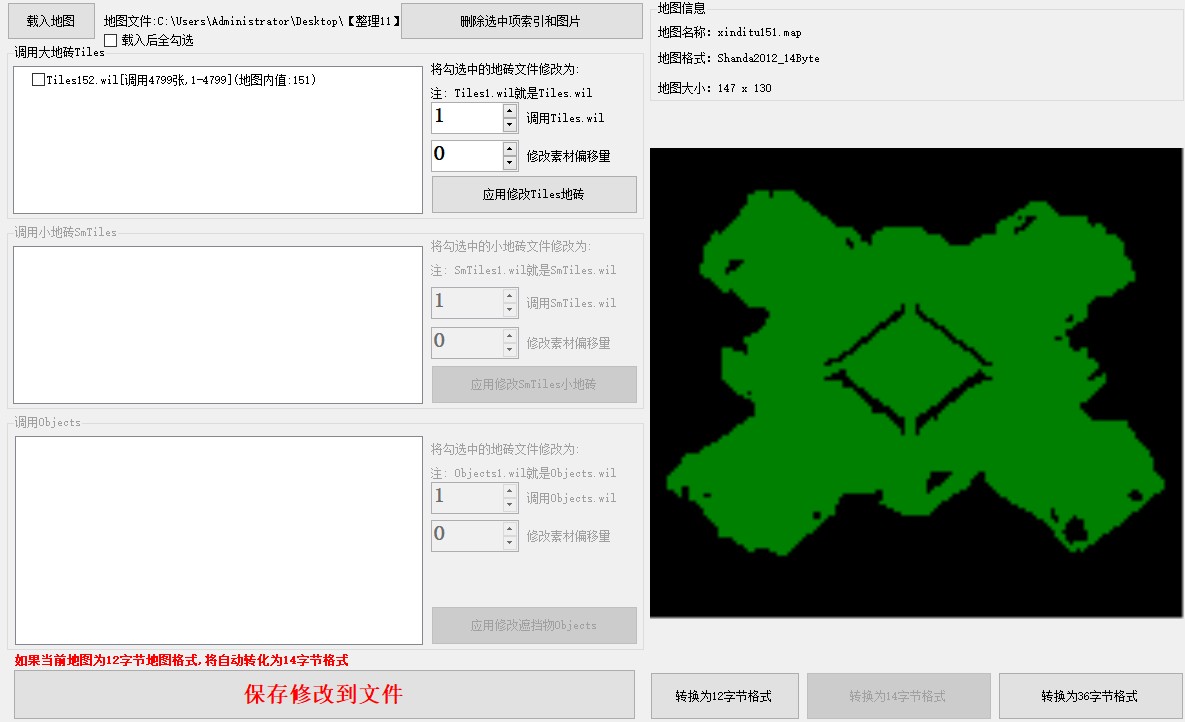Viewport: 1185px width, 722px height.
Task: Click inside the 调用Objects list box
Action: click(x=218, y=540)
